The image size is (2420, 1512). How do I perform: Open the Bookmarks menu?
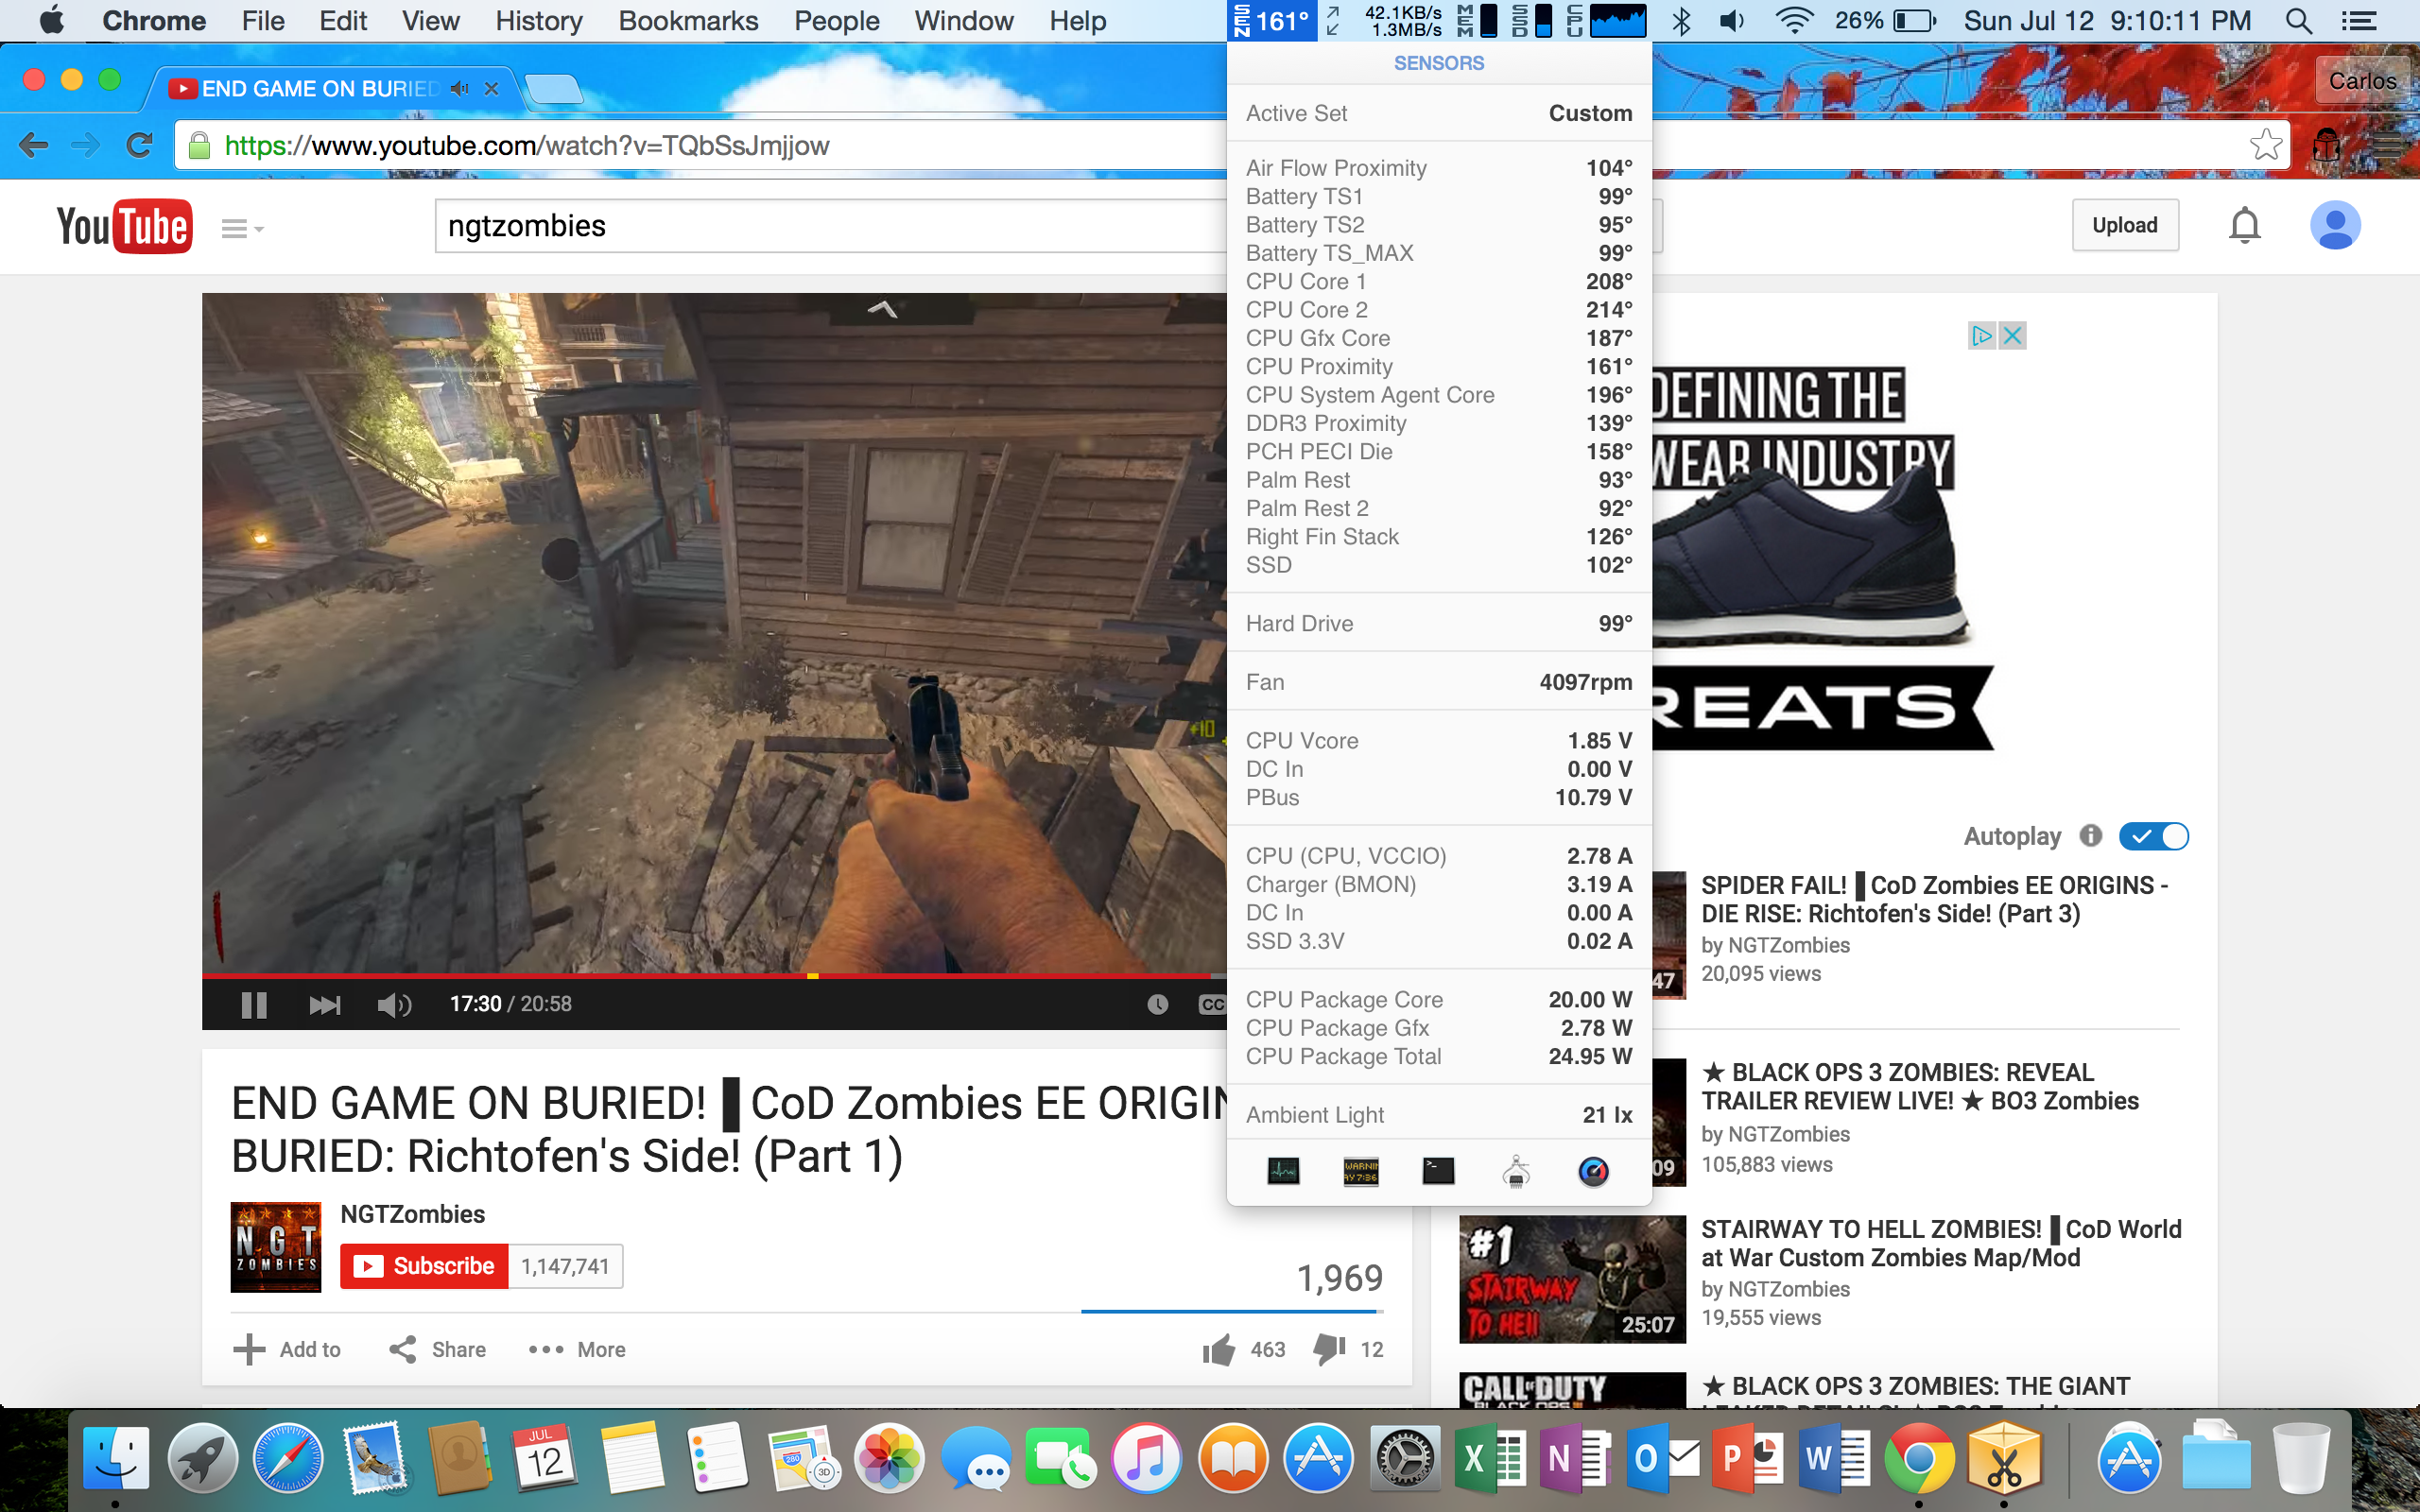[688, 21]
